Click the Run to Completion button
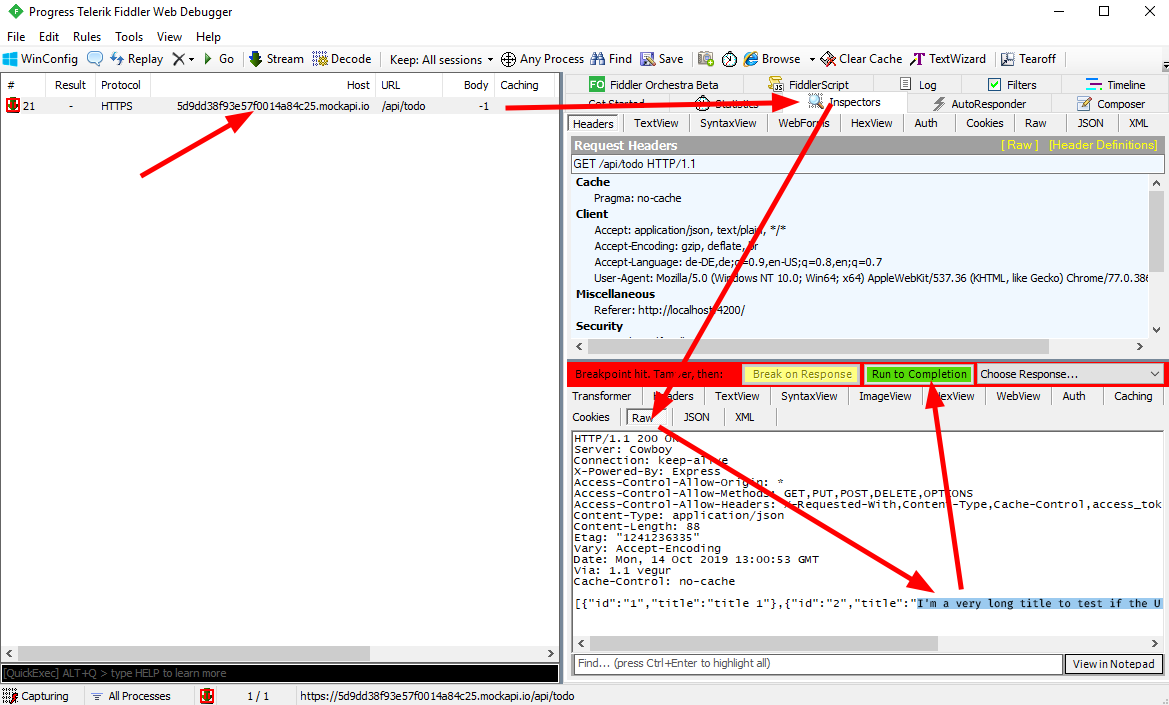1169x705 pixels. [x=919, y=374]
